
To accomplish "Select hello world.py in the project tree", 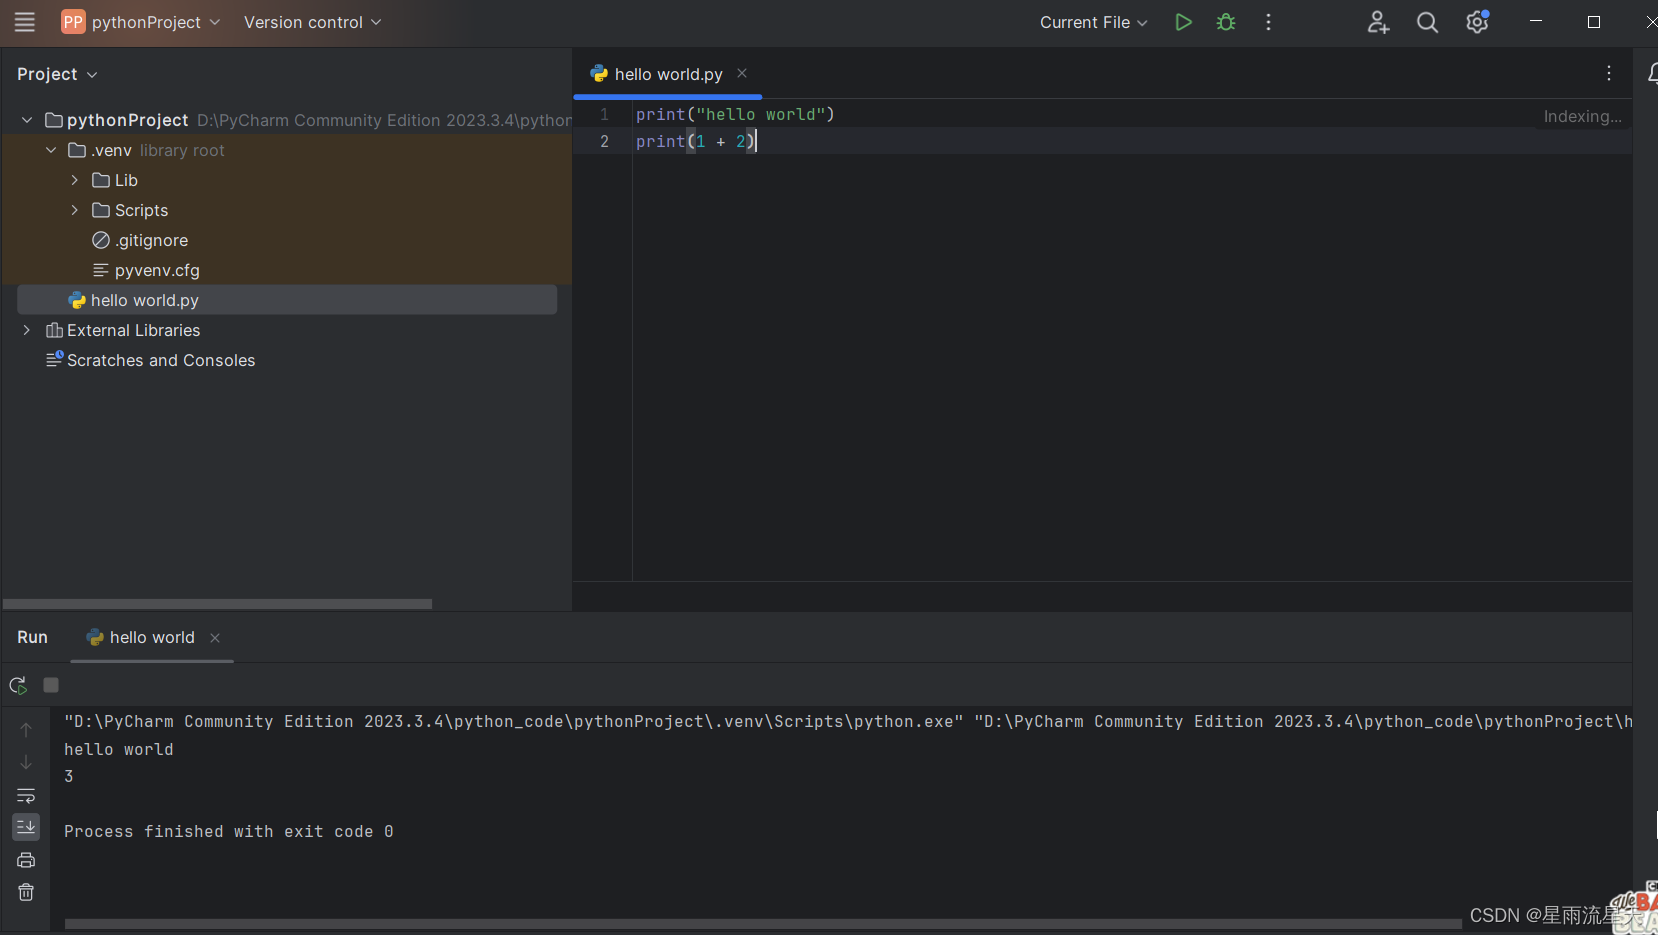I will pyautogui.click(x=287, y=300).
